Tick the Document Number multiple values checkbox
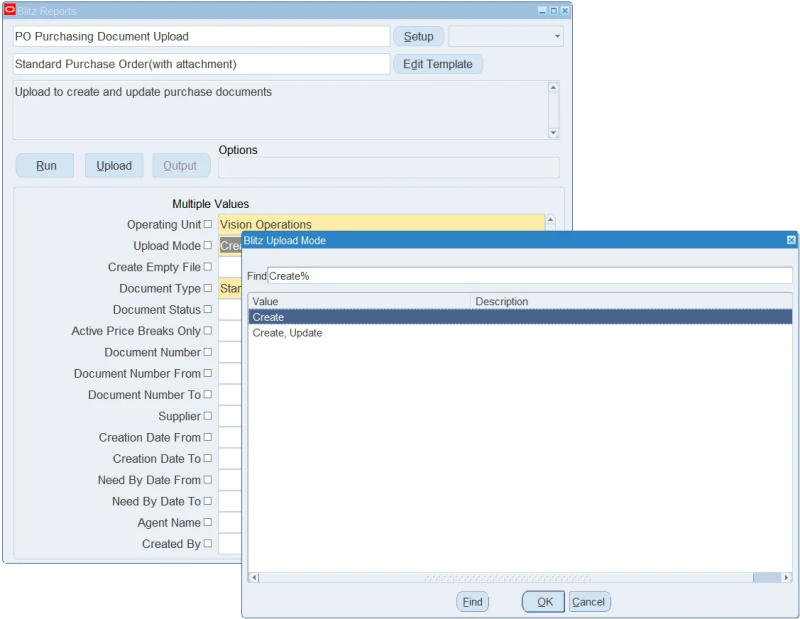This screenshot has width=800, height=619. (208, 352)
